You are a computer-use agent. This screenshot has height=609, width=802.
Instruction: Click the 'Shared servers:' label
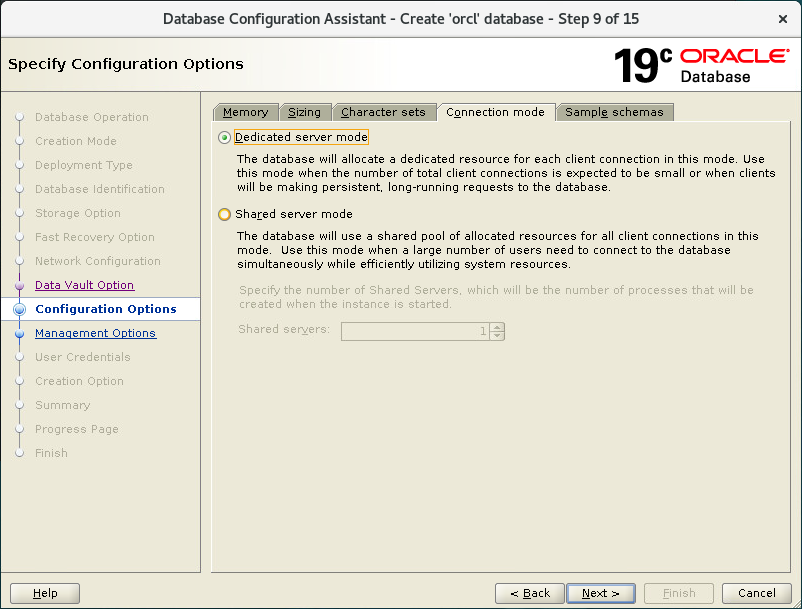(284, 329)
